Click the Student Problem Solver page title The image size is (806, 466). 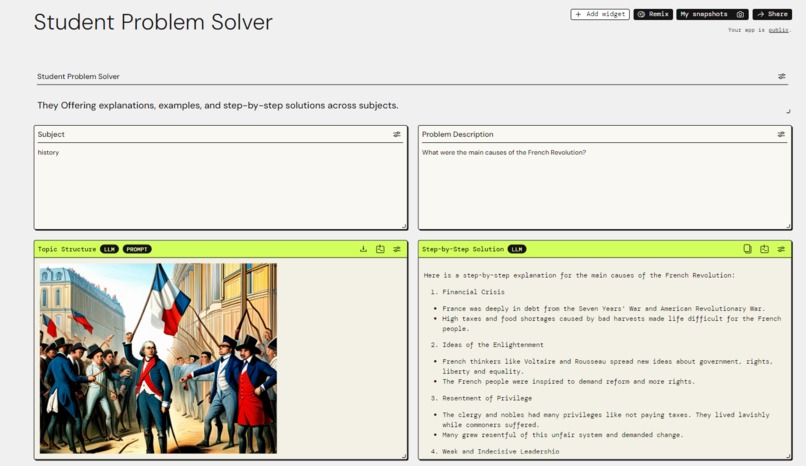tap(153, 22)
